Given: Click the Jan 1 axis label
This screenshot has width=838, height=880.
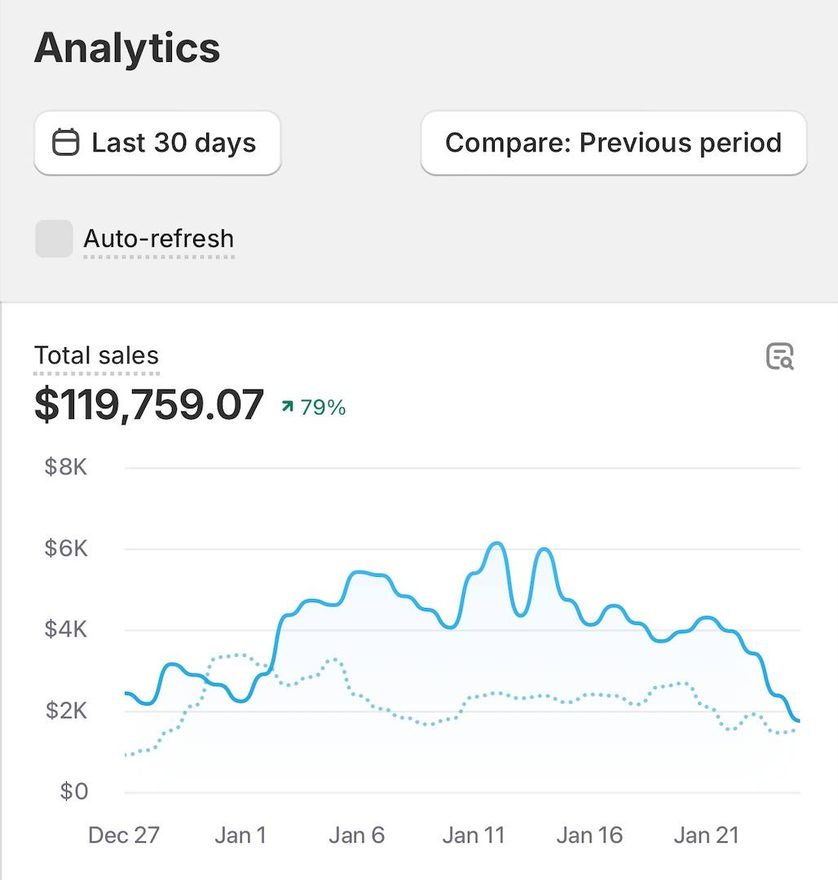Looking at the screenshot, I should [240, 835].
